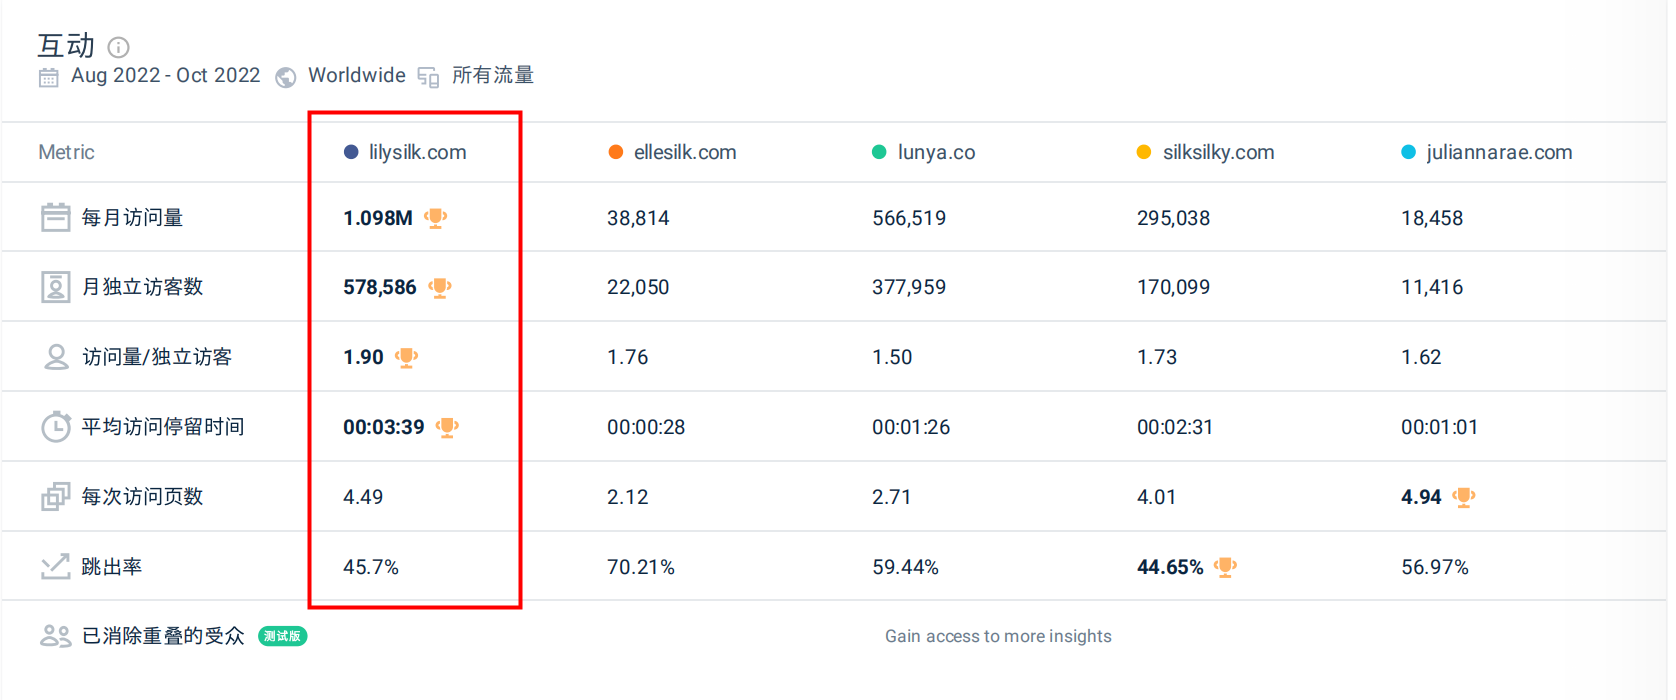Screen dimensions: 1676x700
Task: Click the trophy icon beside 578,586
Action: 440,288
